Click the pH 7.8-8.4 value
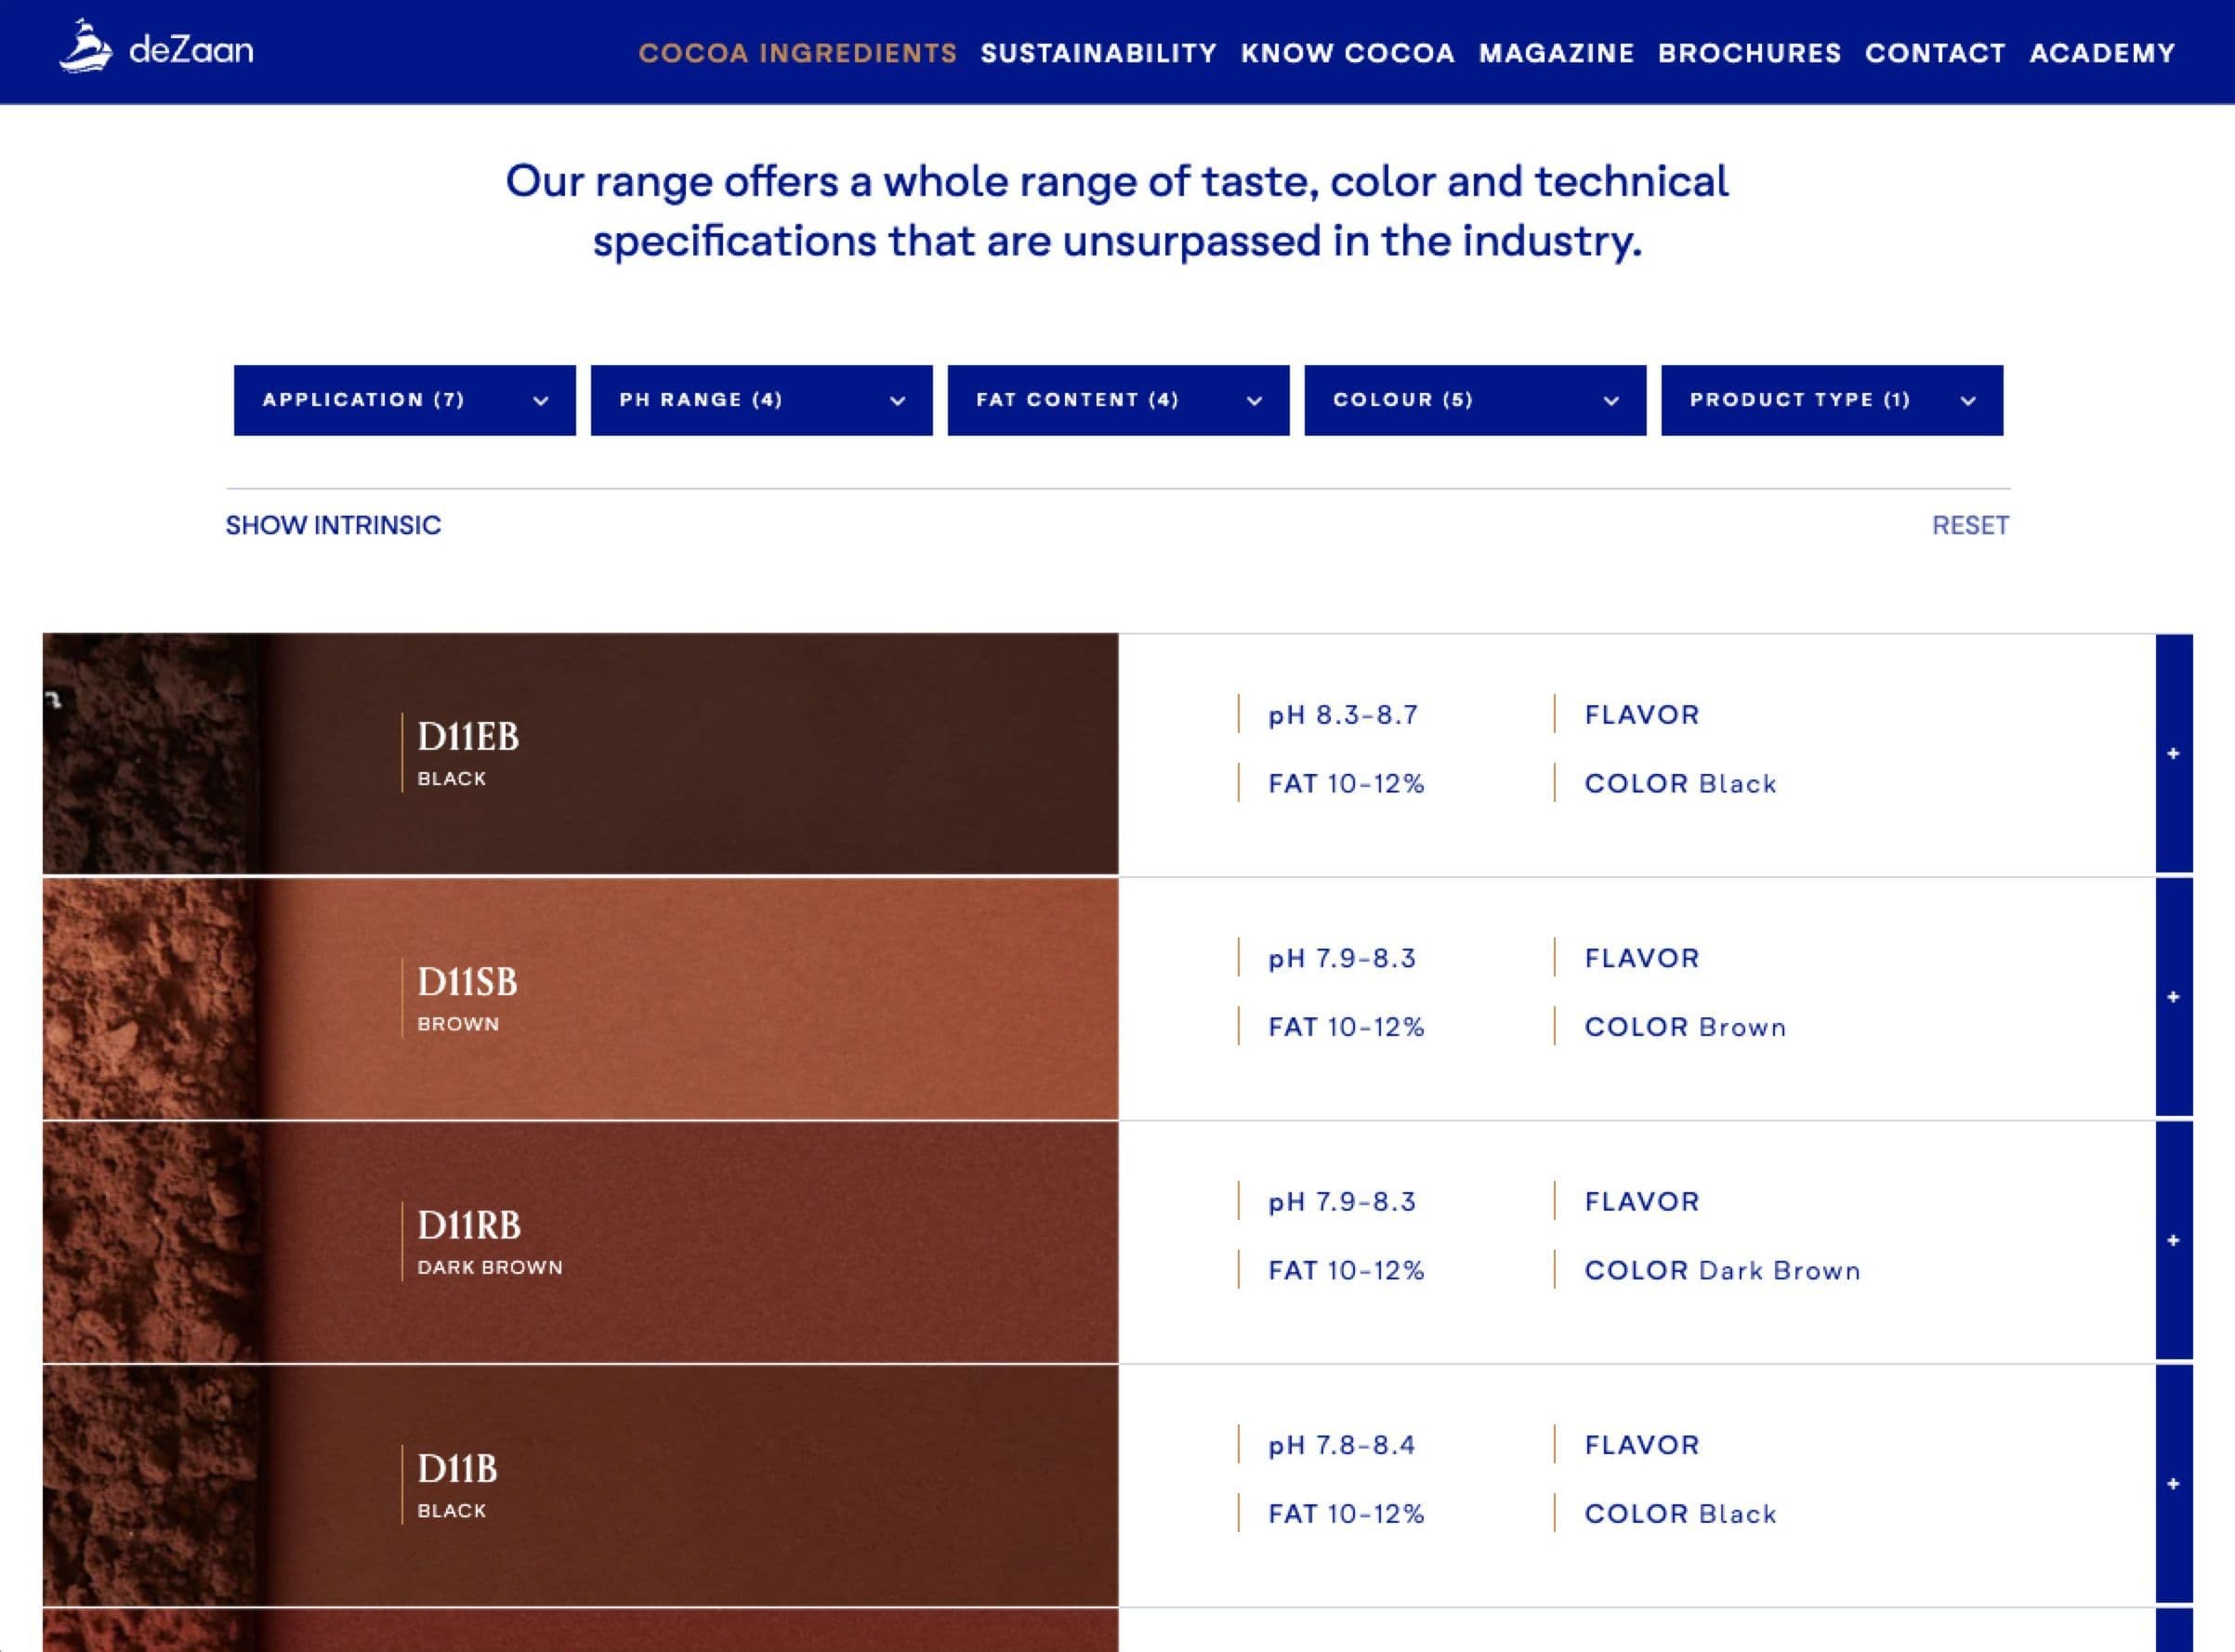The image size is (2235, 1652). click(1342, 1445)
